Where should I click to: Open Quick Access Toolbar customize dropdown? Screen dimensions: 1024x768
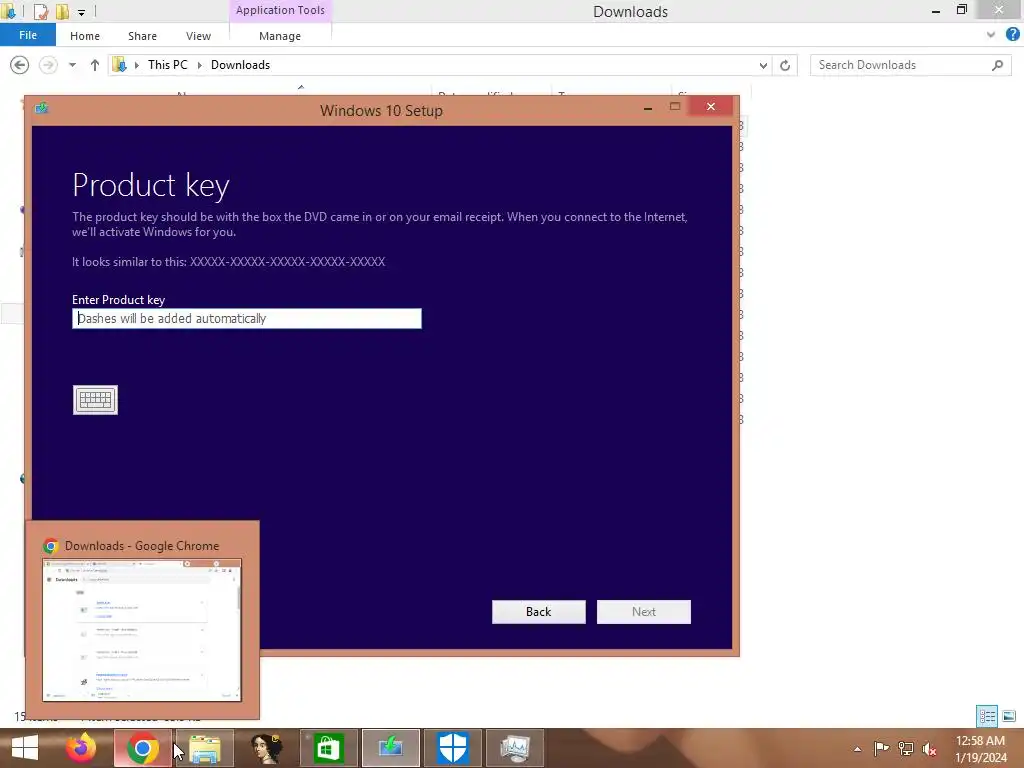82,12
